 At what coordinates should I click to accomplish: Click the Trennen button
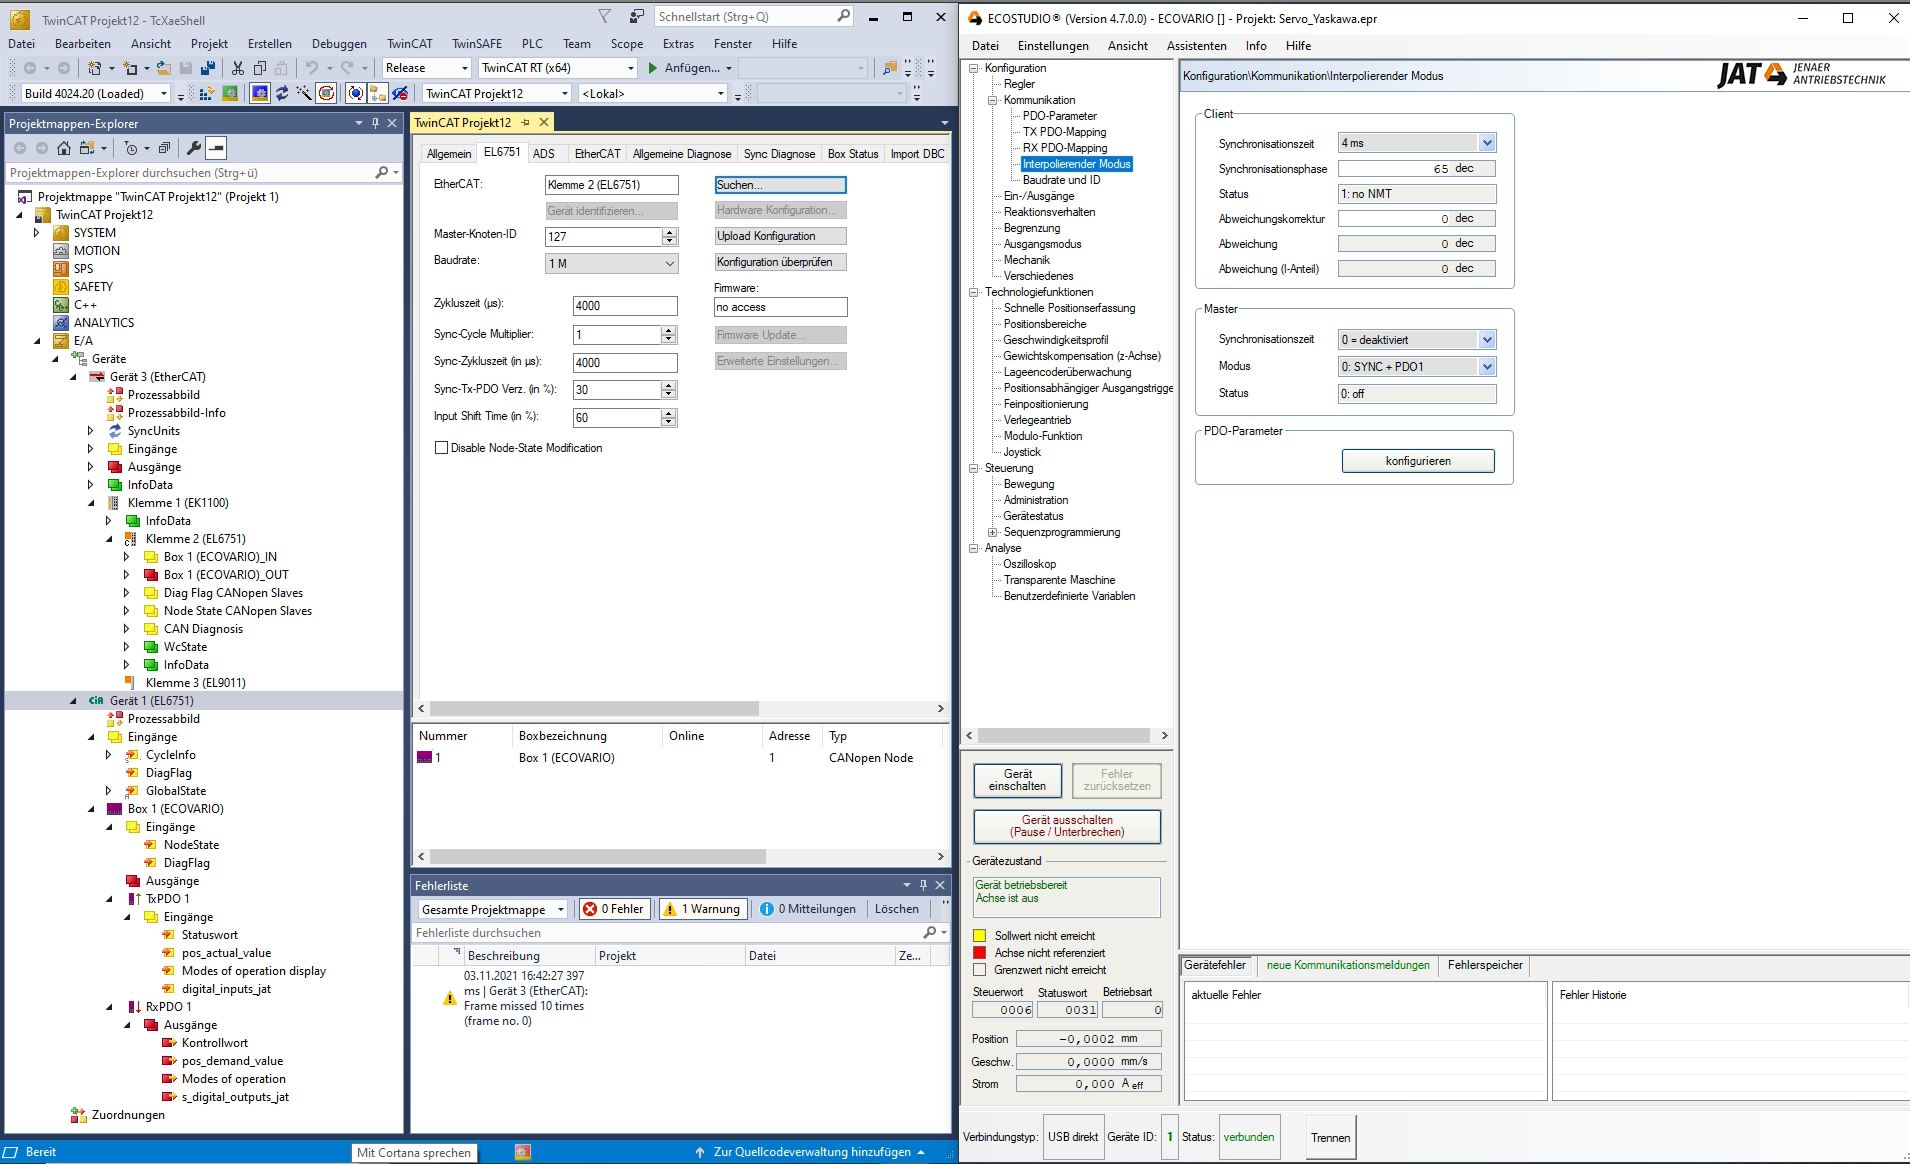tap(1330, 1137)
